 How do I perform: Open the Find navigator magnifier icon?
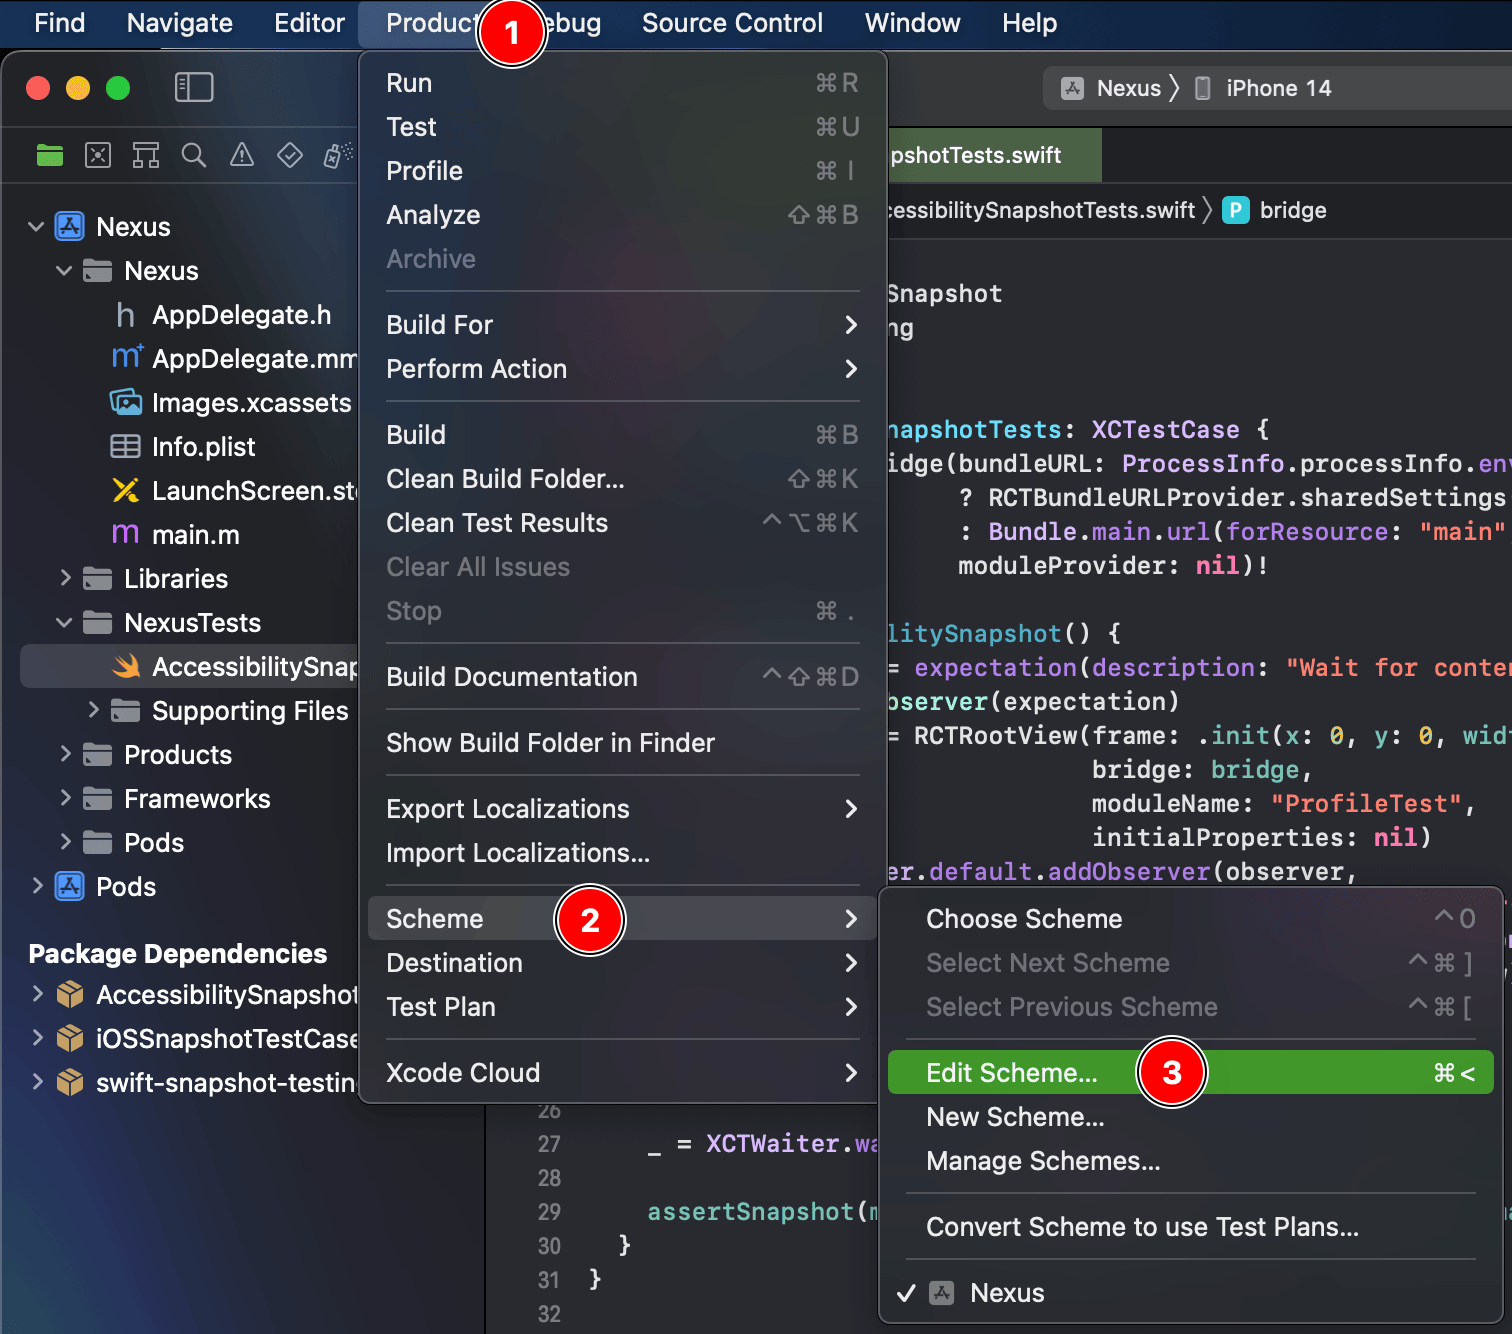194,155
